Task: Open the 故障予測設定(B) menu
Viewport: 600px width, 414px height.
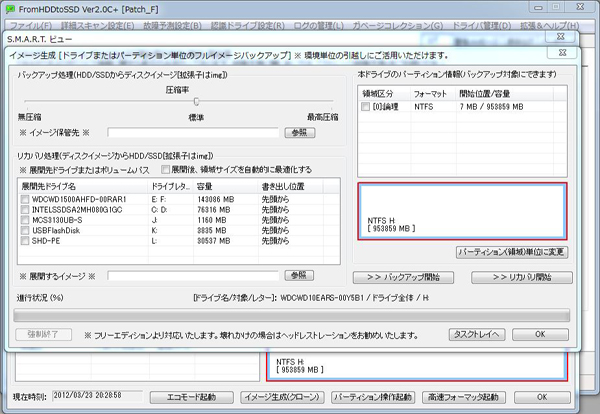Action: coord(173,26)
